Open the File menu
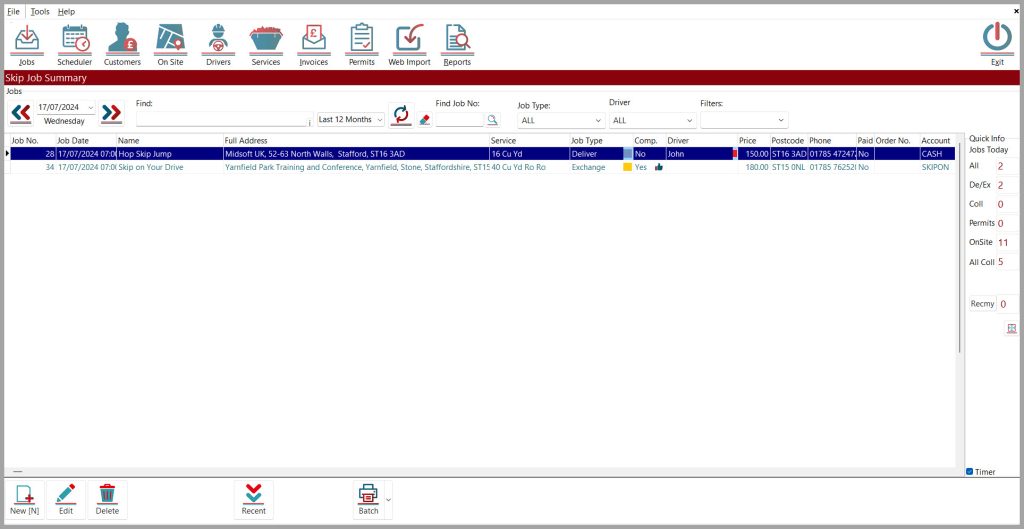 [13, 12]
